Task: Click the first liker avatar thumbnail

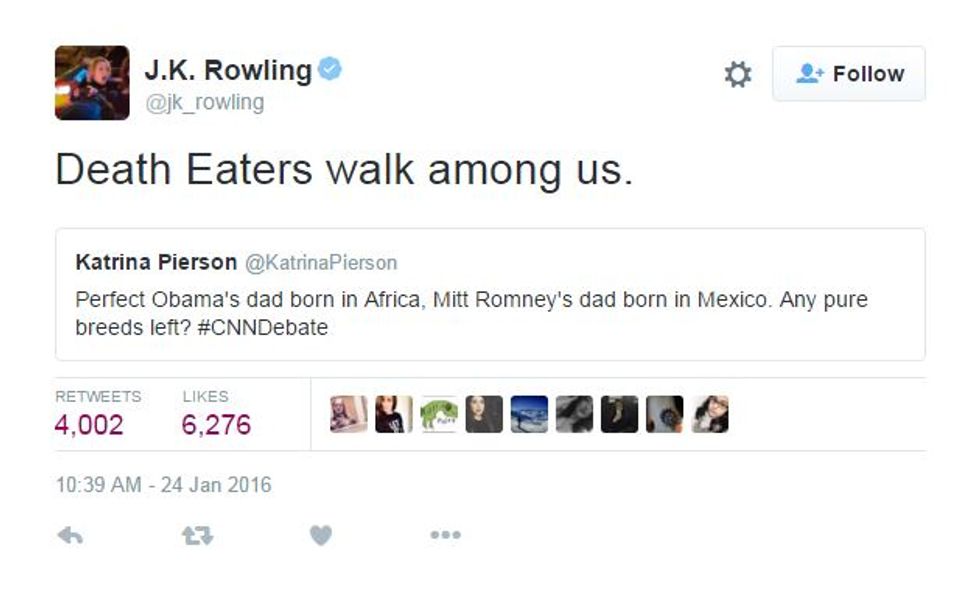Action: [349, 414]
